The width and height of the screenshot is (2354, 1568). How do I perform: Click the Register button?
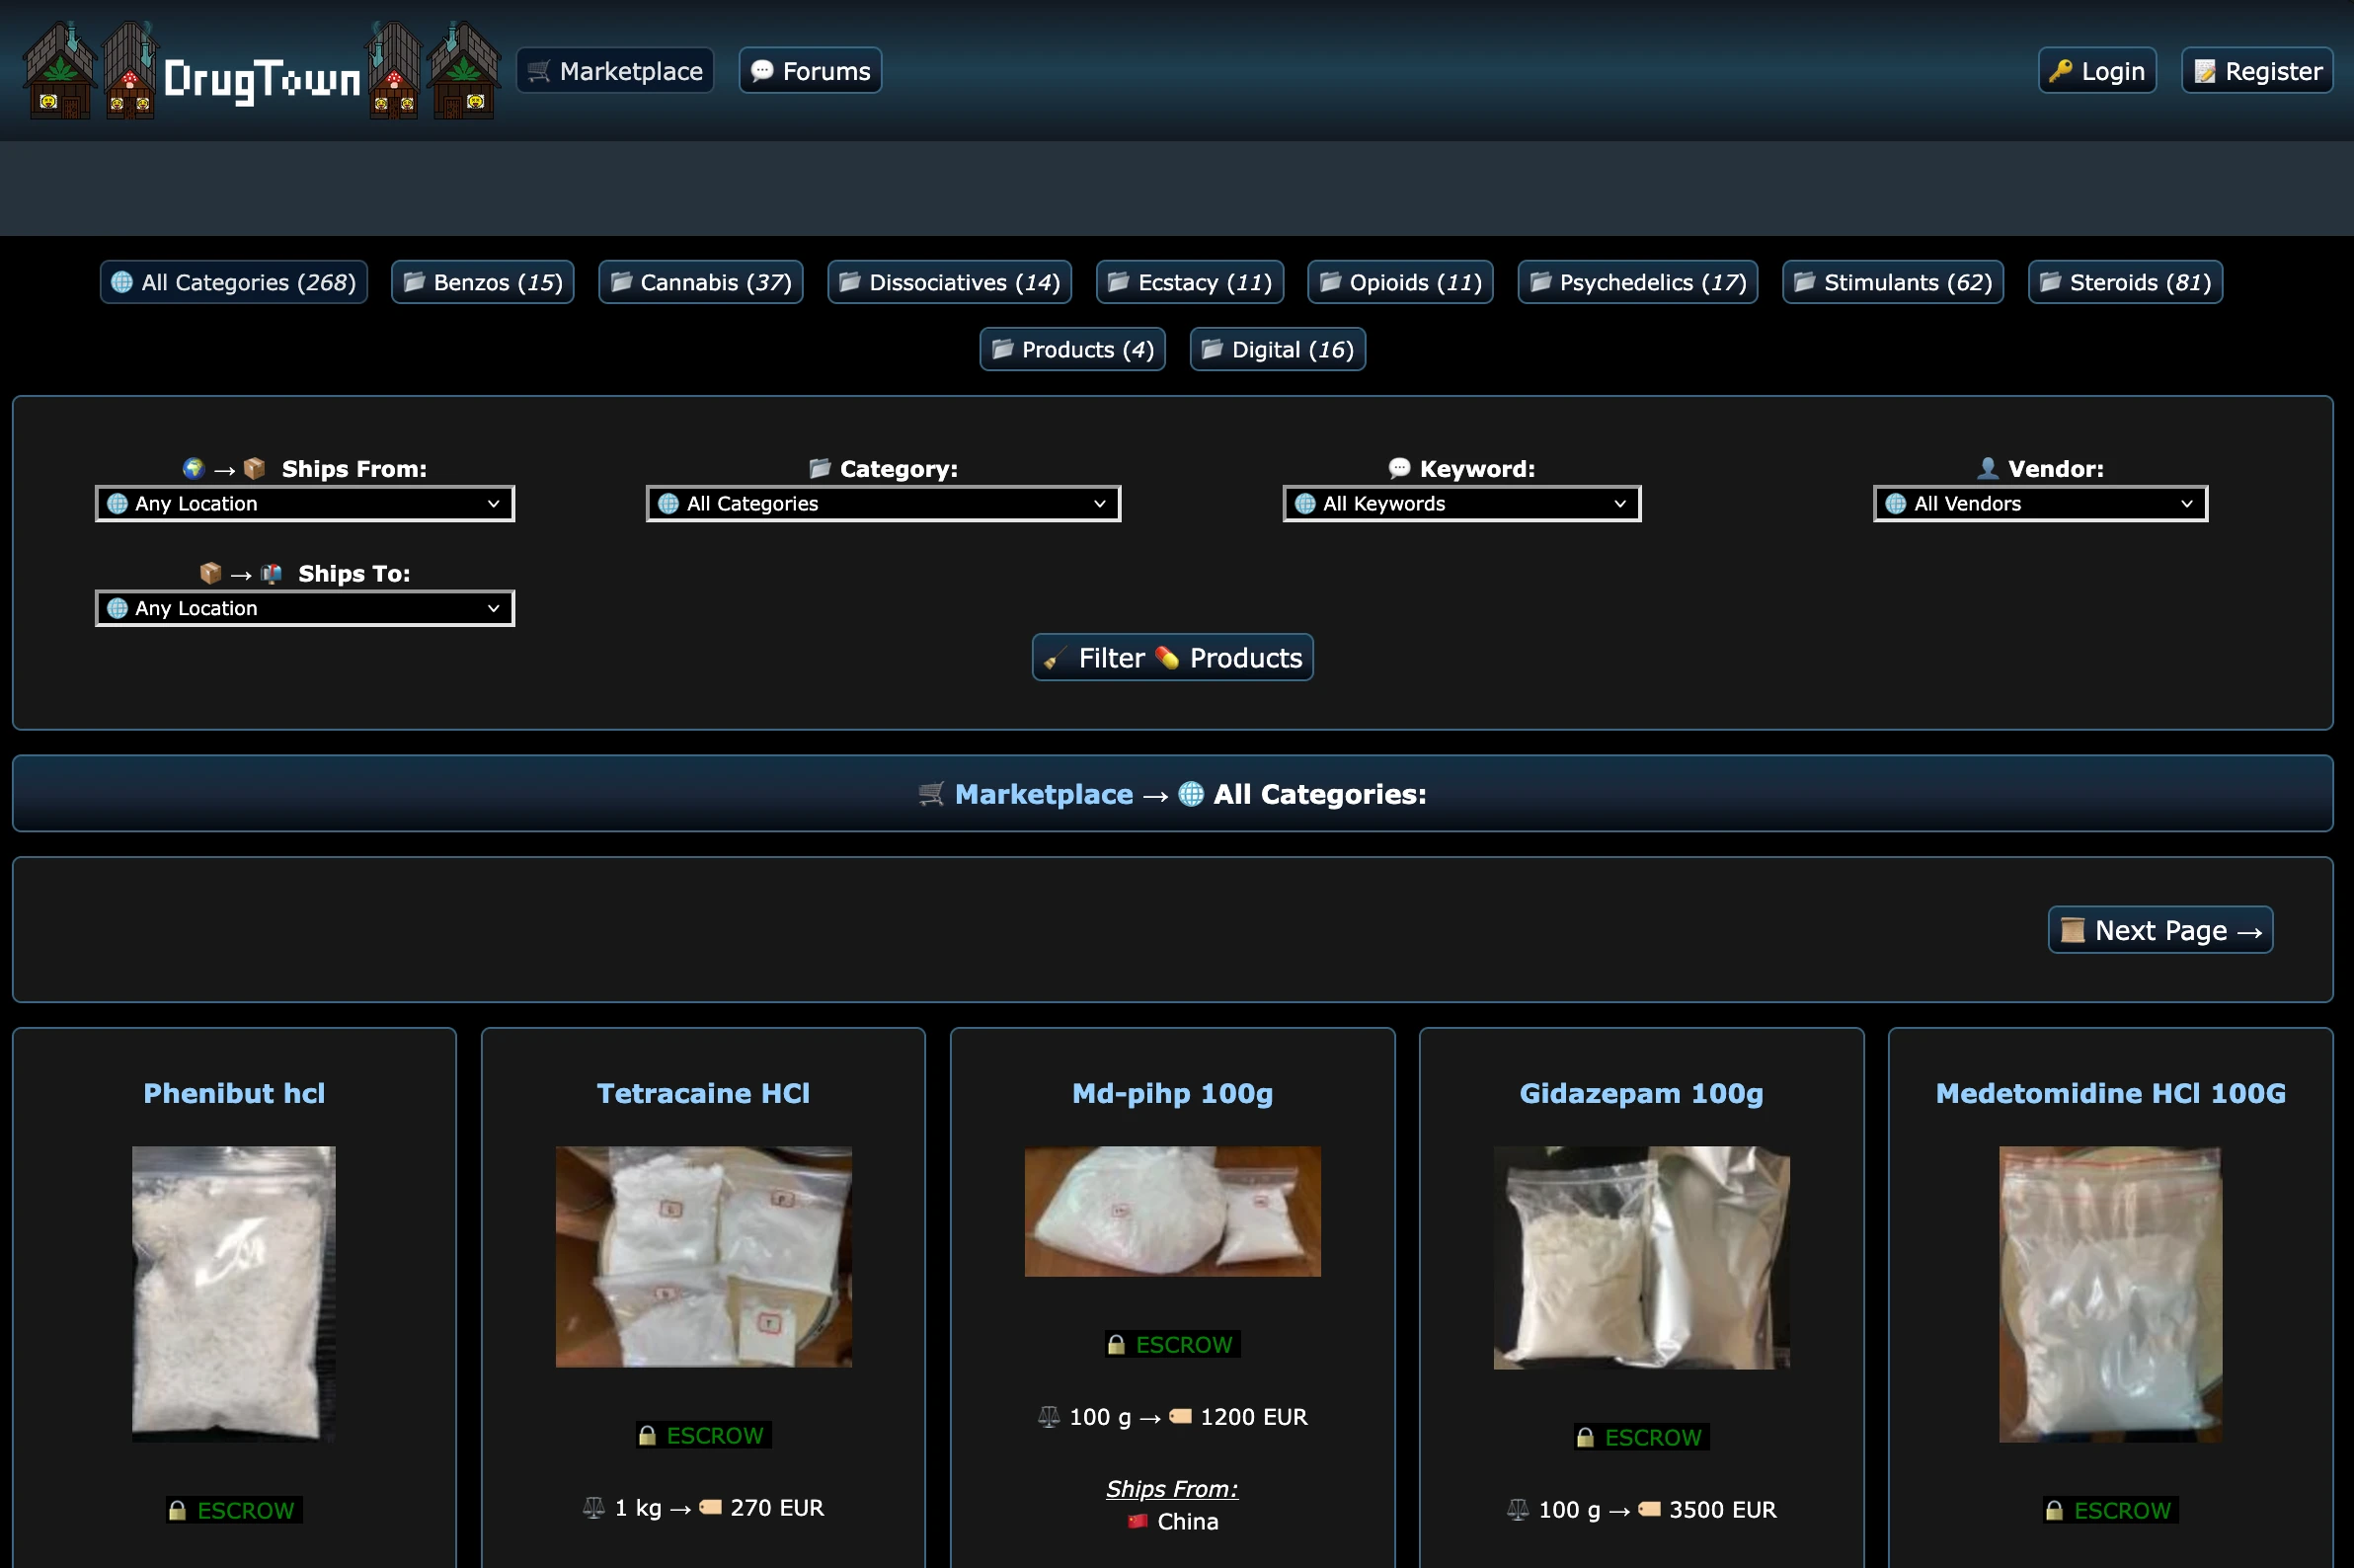point(2256,71)
